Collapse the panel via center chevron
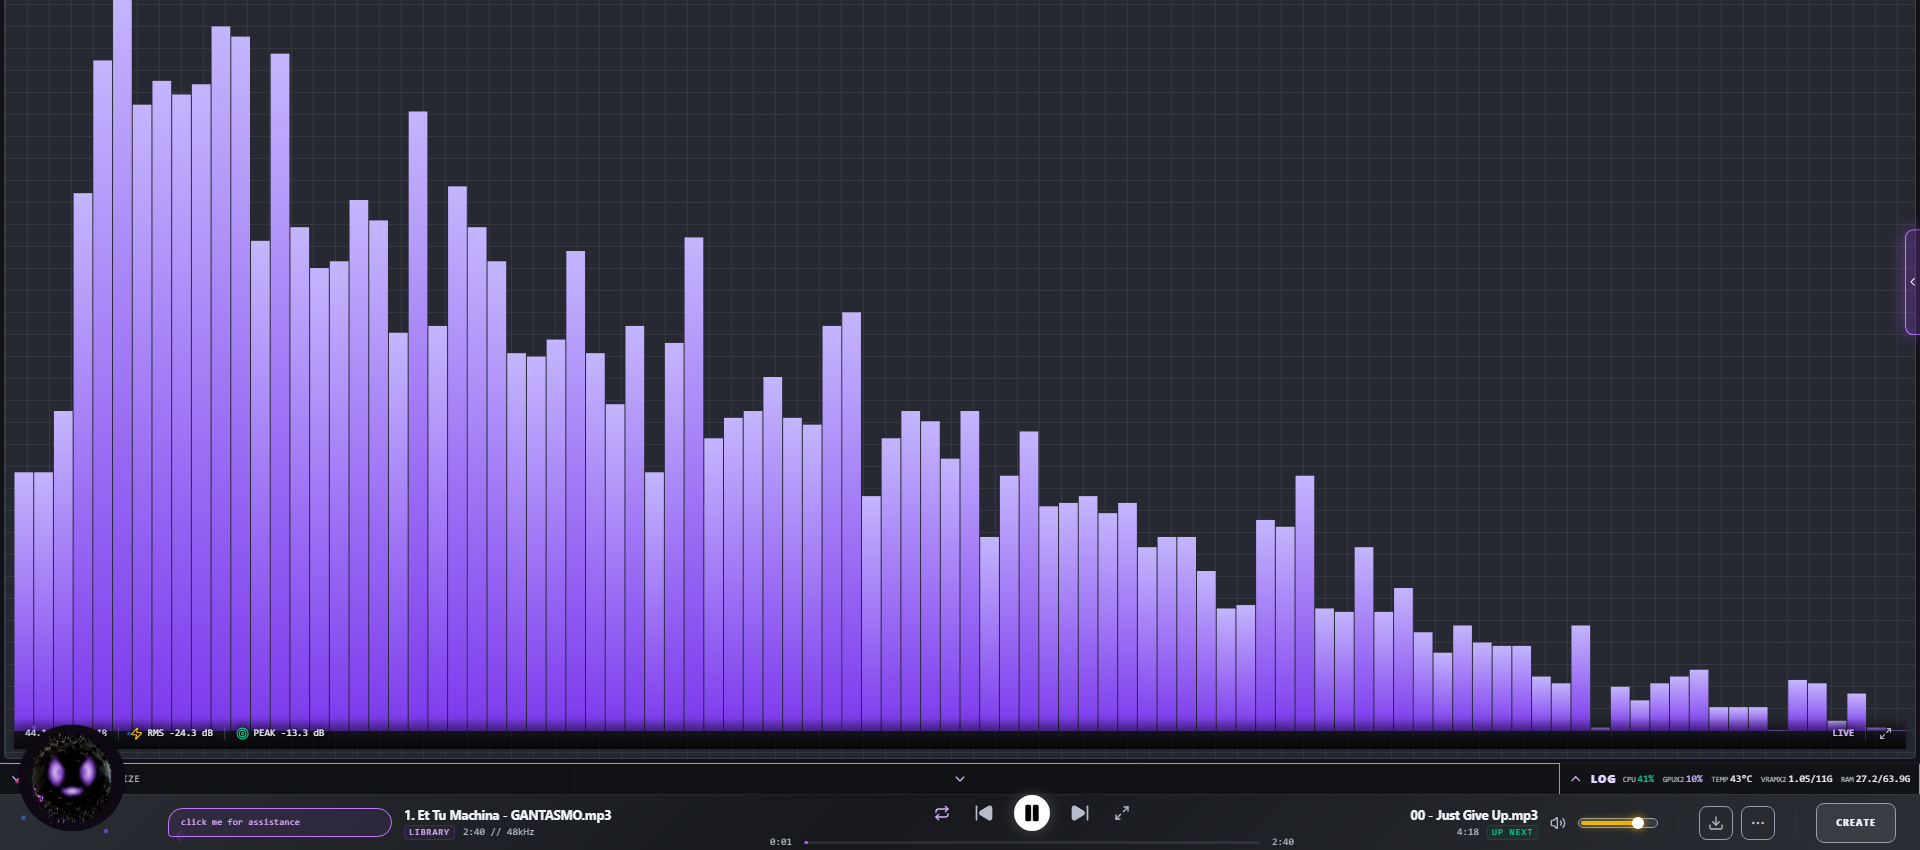Screen dimensions: 1920x850 point(960,779)
